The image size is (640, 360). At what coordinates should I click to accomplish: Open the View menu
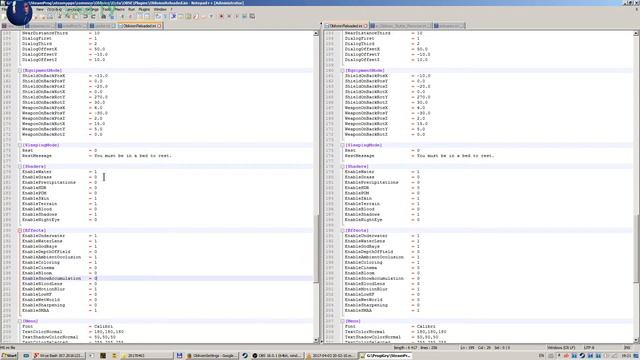(40, 9)
